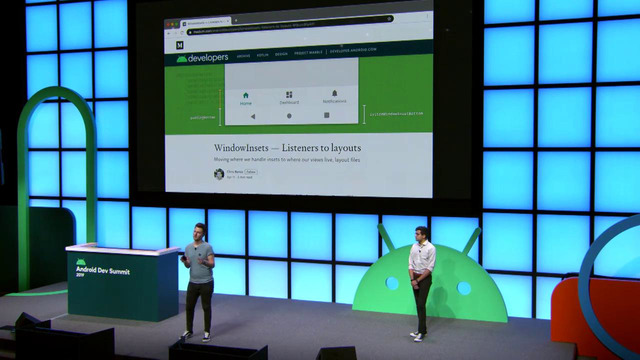640x360 pixels.
Task: Select the Notifications bell icon
Action: (334, 93)
